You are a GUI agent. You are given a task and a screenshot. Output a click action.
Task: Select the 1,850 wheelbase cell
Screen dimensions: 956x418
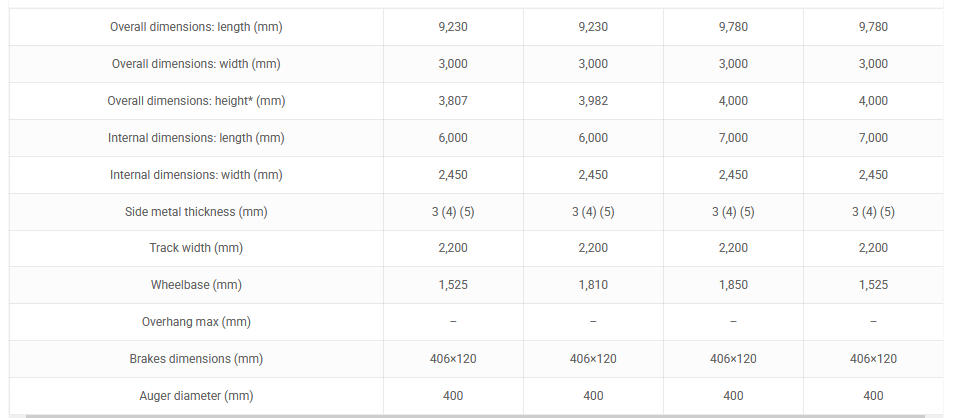[x=733, y=285]
